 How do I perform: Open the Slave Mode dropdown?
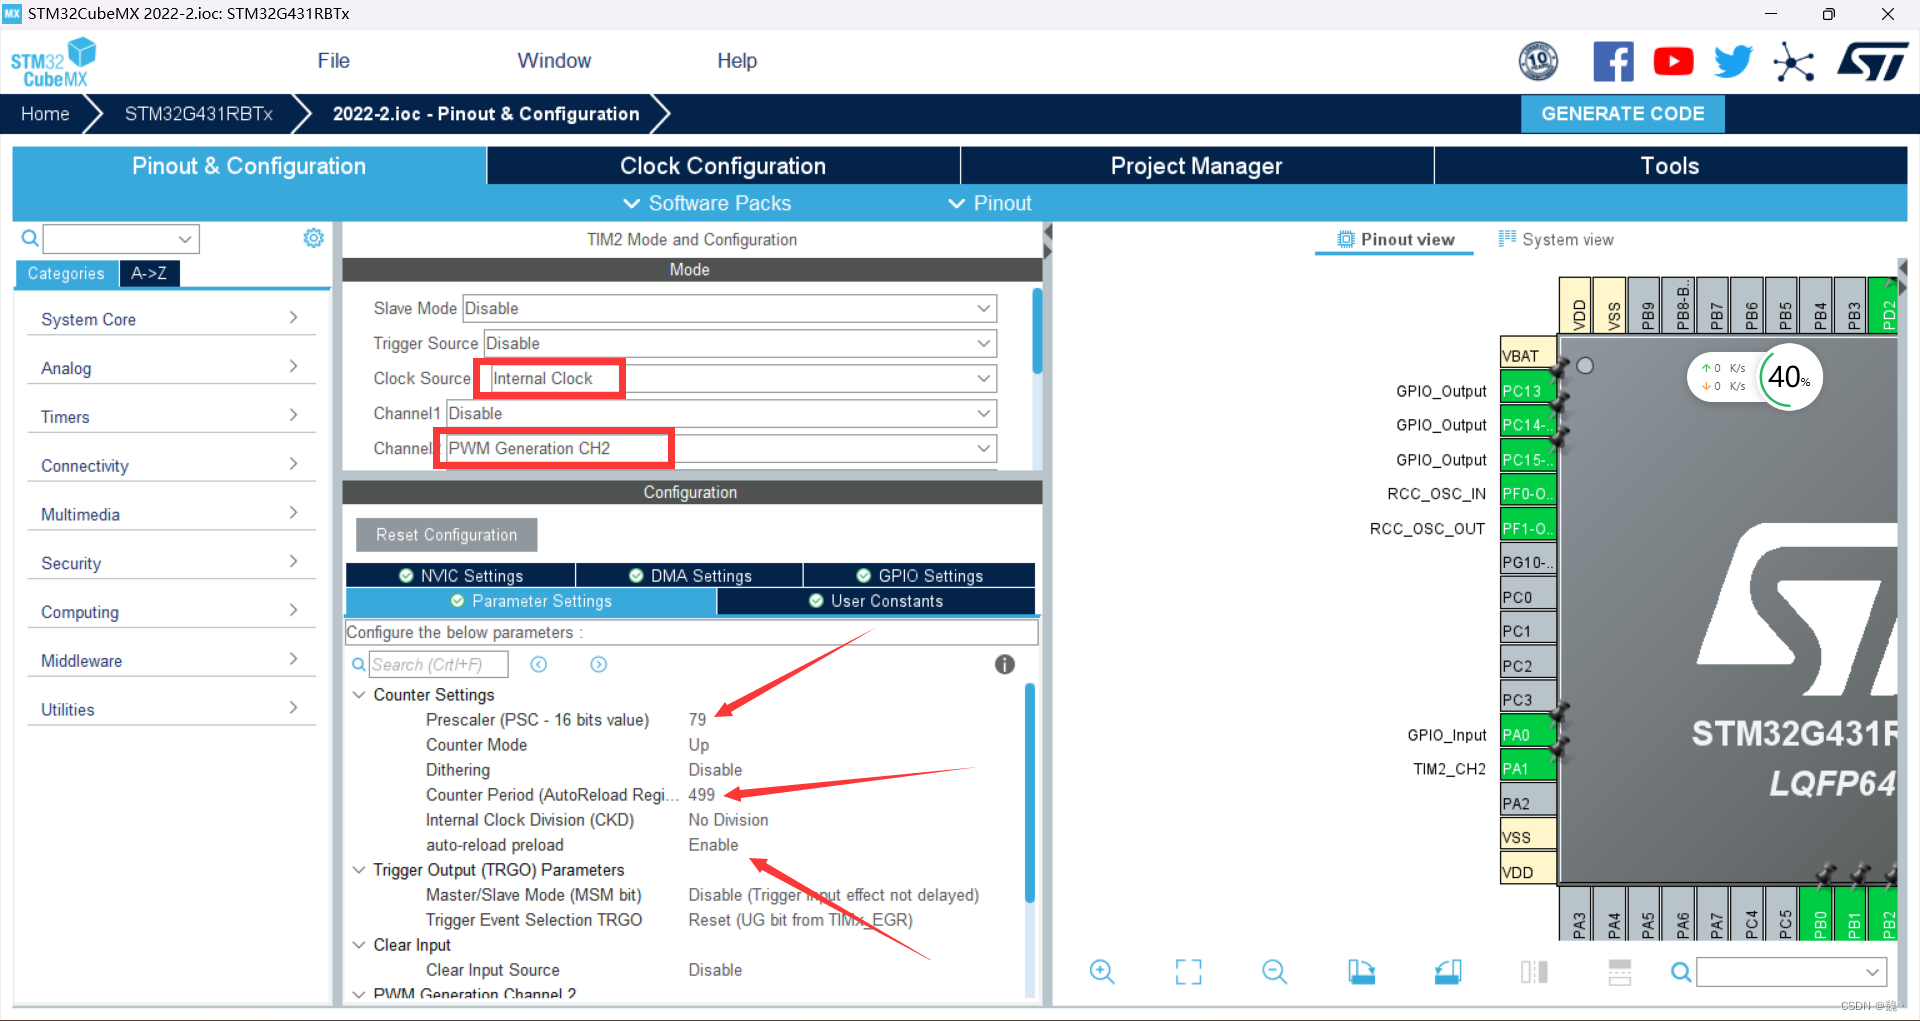pyautogui.click(x=729, y=308)
